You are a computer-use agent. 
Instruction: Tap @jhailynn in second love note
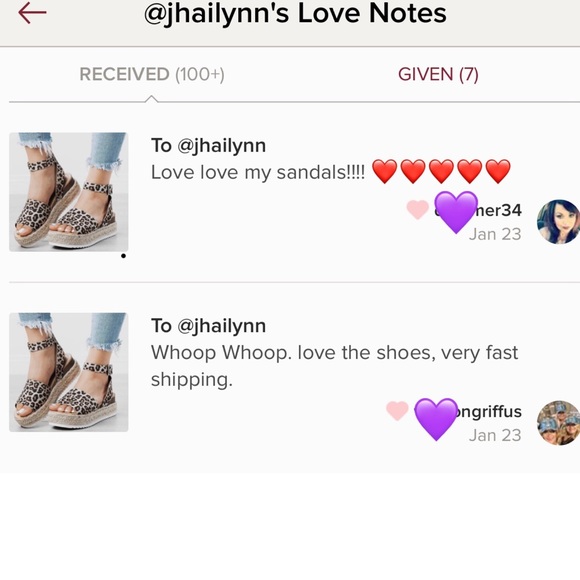point(222,326)
